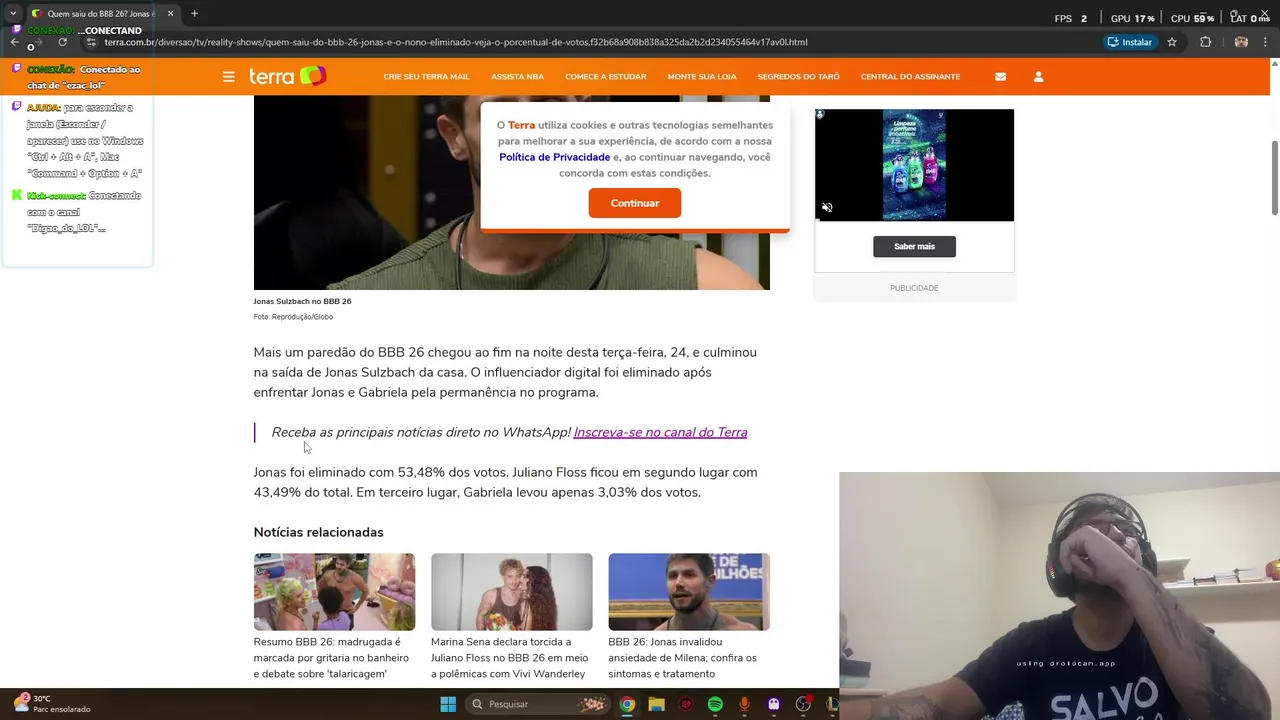Click the Kick-connect icon in chat overlay
The height and width of the screenshot is (720, 1280).
[x=17, y=195]
